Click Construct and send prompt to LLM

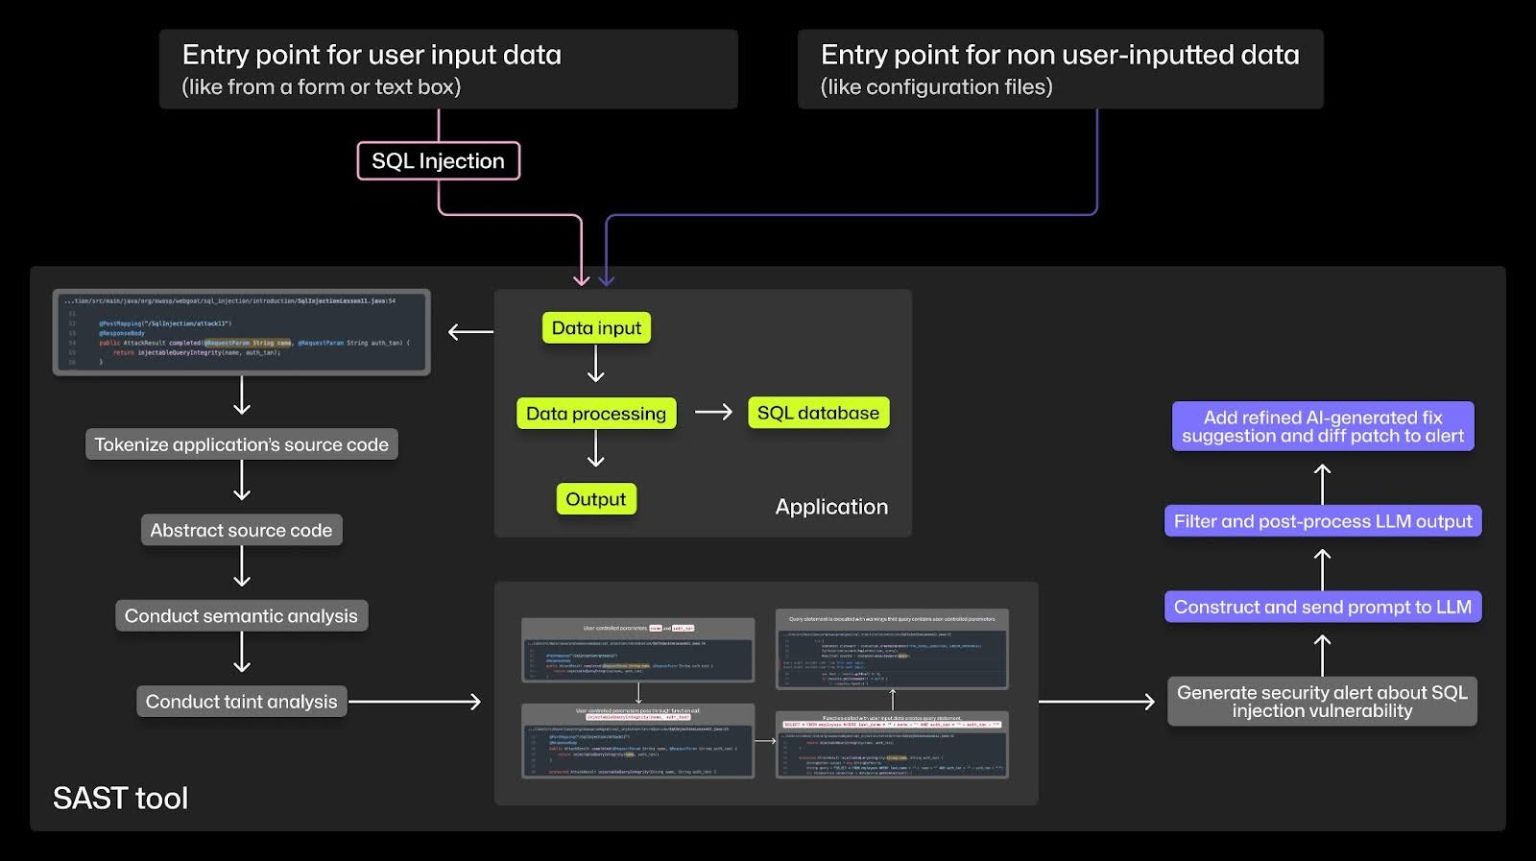(x=1322, y=606)
